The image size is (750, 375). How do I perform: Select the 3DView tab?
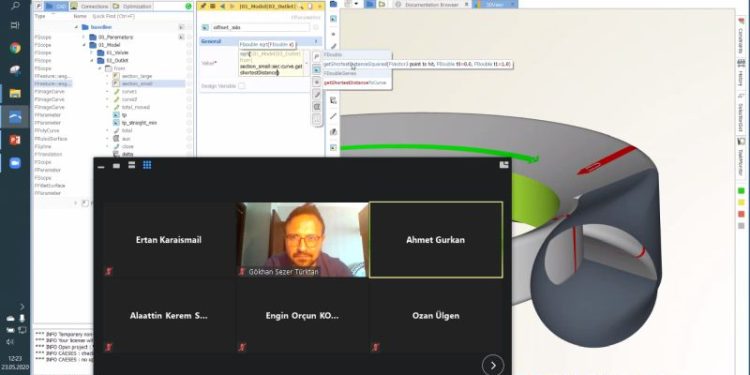[494, 4]
